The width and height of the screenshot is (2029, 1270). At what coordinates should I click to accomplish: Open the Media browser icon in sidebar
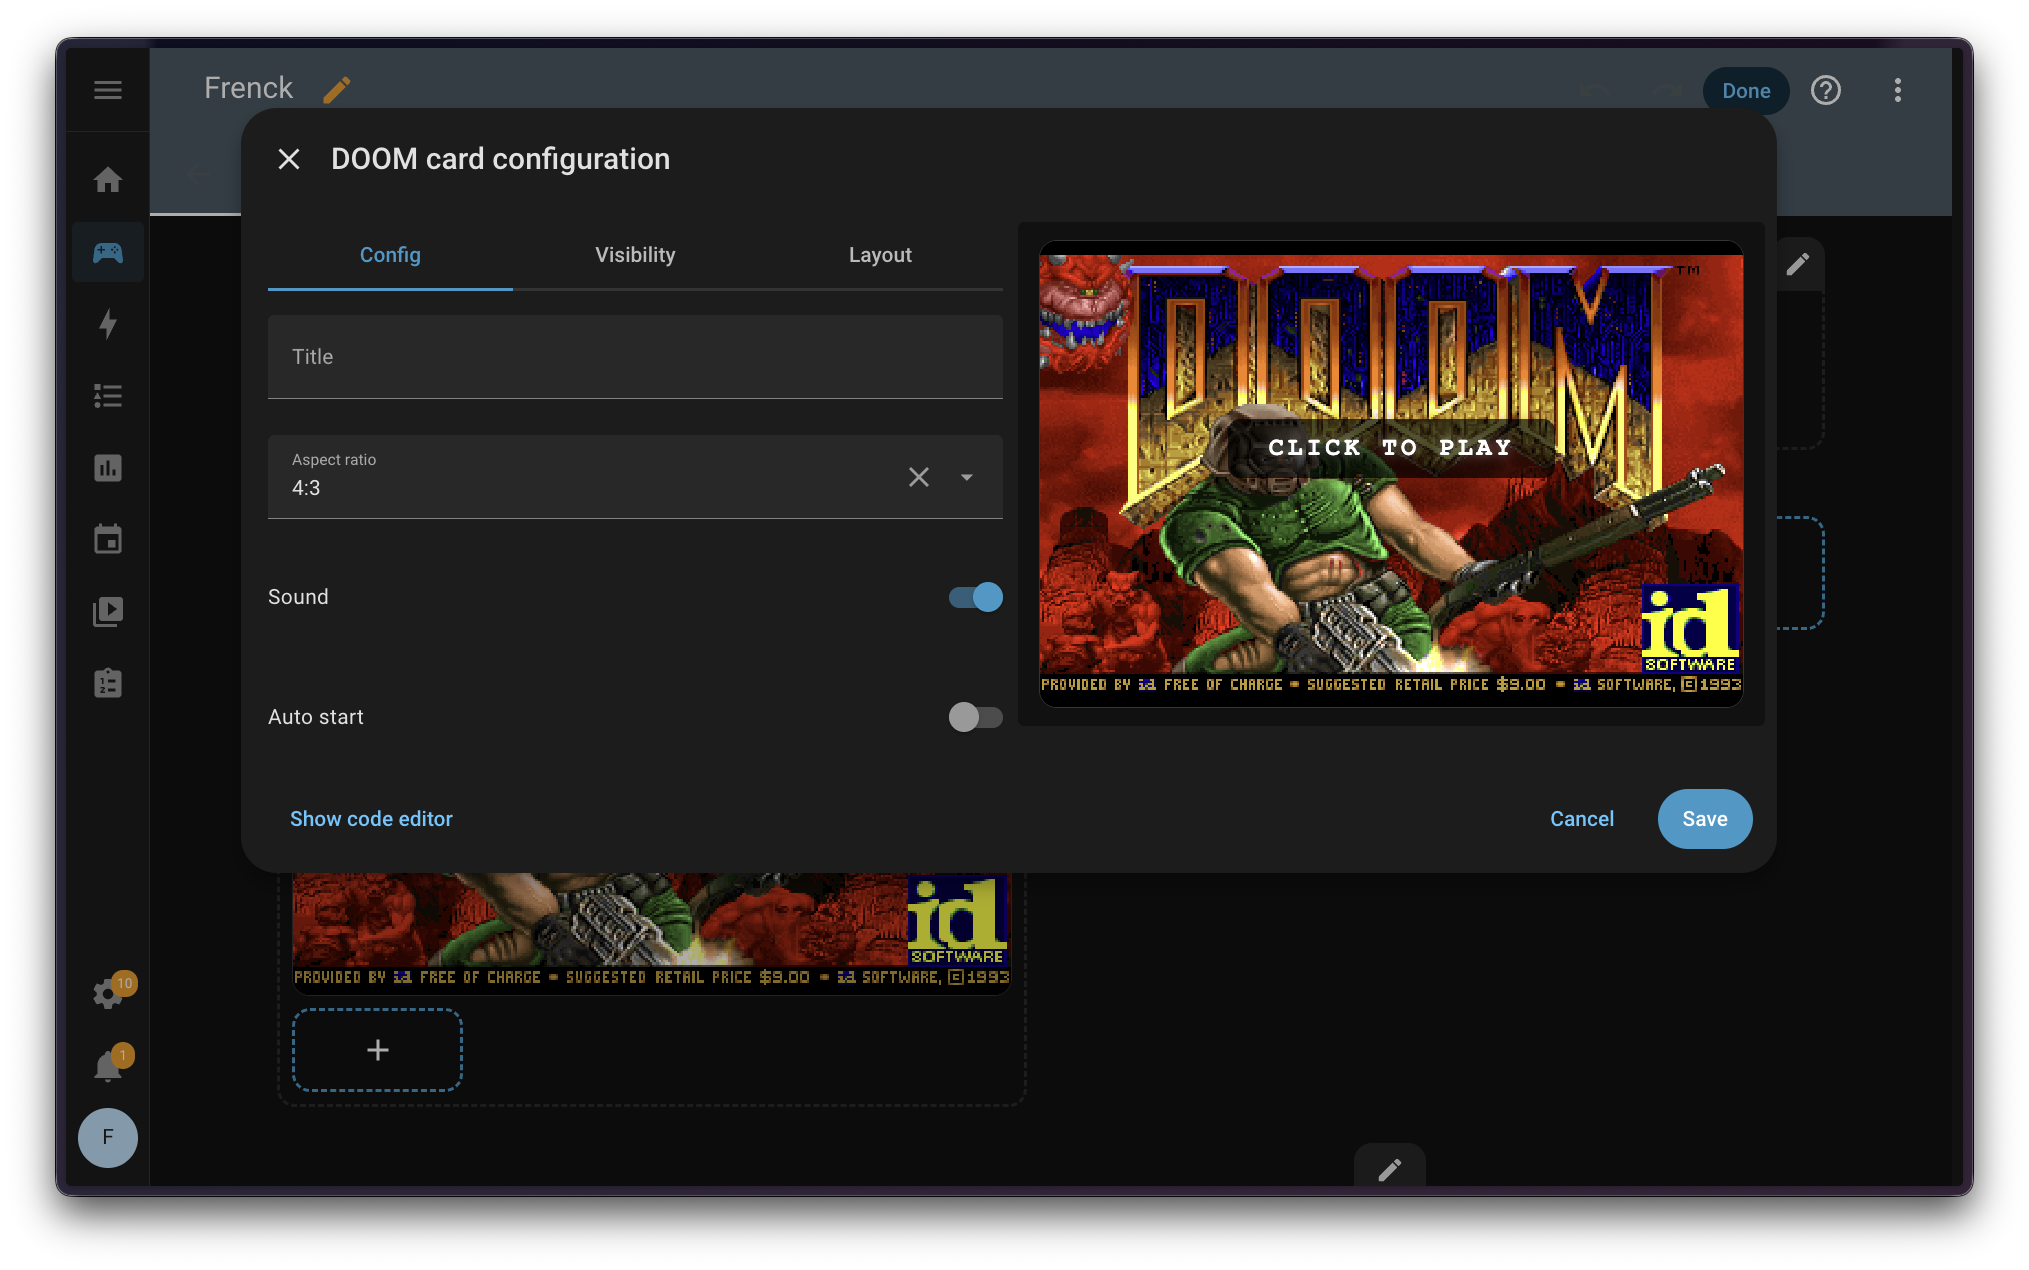click(108, 612)
